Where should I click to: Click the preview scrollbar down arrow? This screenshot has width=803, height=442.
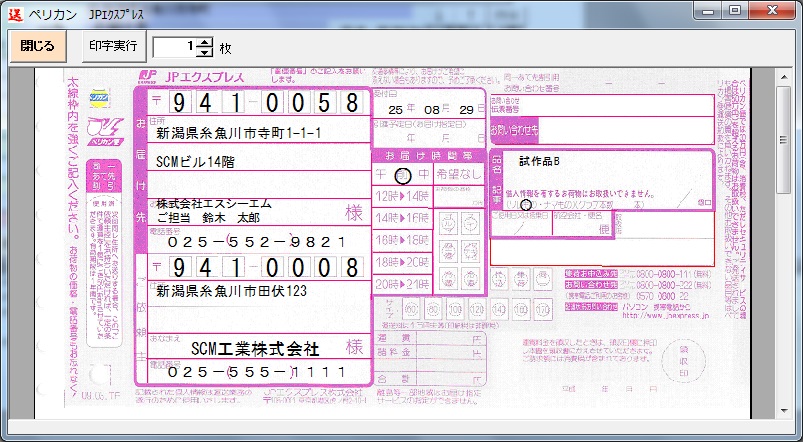point(784,411)
